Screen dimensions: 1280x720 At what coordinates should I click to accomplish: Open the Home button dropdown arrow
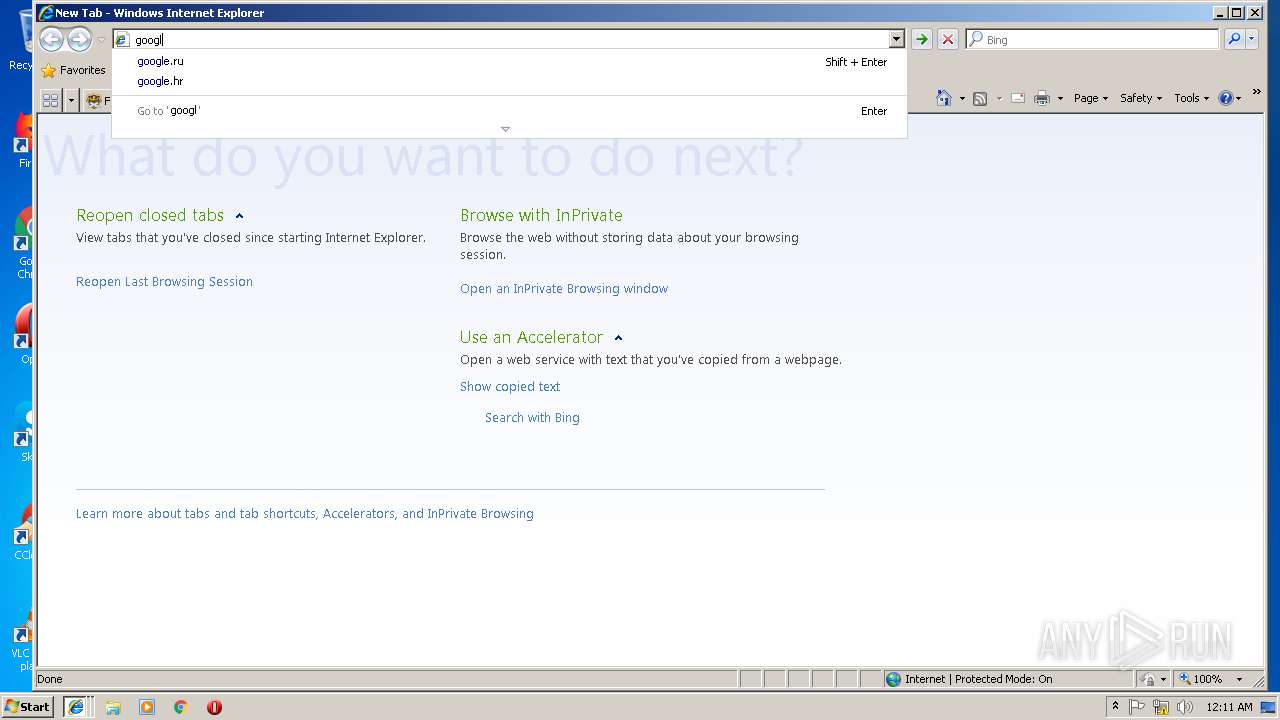click(x=961, y=99)
